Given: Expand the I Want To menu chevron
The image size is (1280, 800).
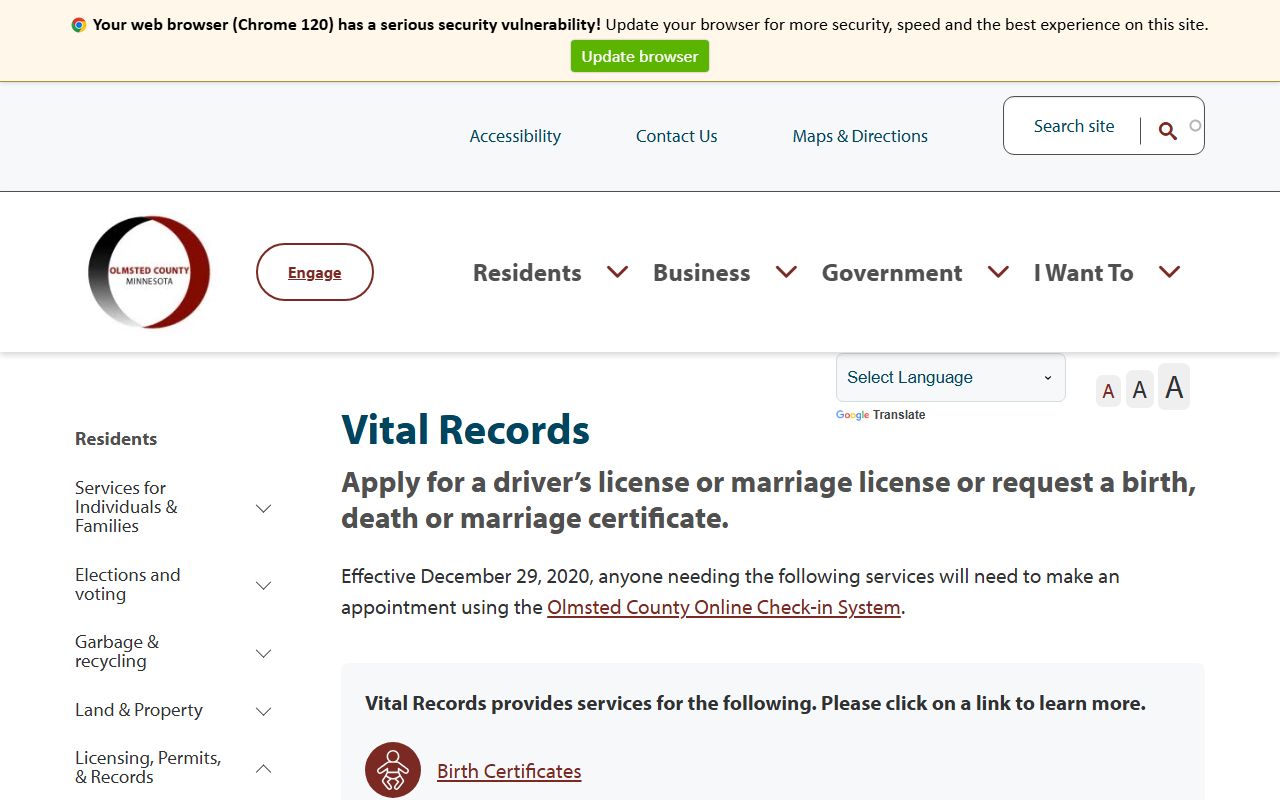Looking at the screenshot, I should point(1169,272).
